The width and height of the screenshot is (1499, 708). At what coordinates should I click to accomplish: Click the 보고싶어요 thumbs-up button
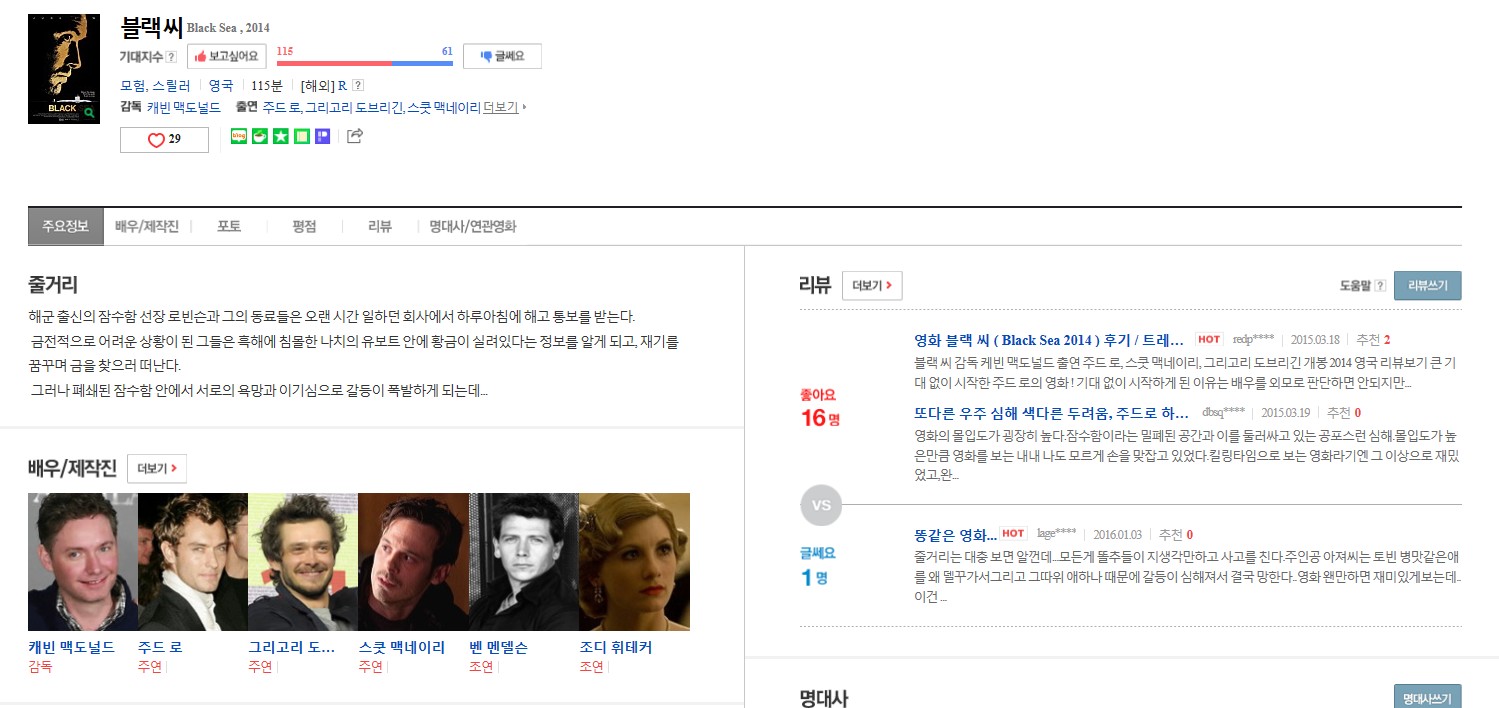pyautogui.click(x=227, y=56)
